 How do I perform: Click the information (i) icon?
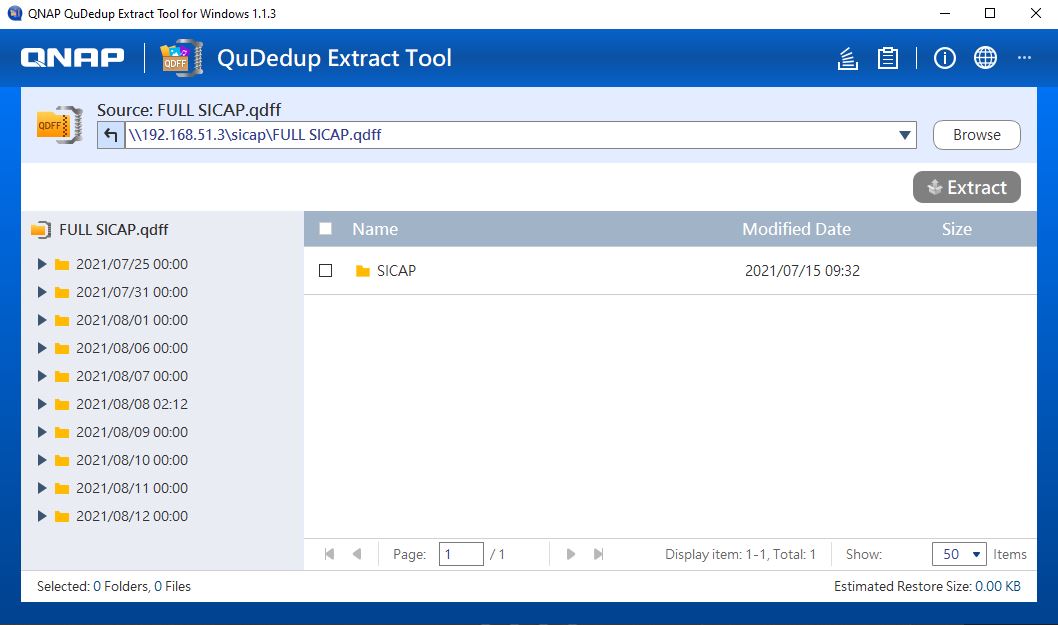click(x=945, y=59)
